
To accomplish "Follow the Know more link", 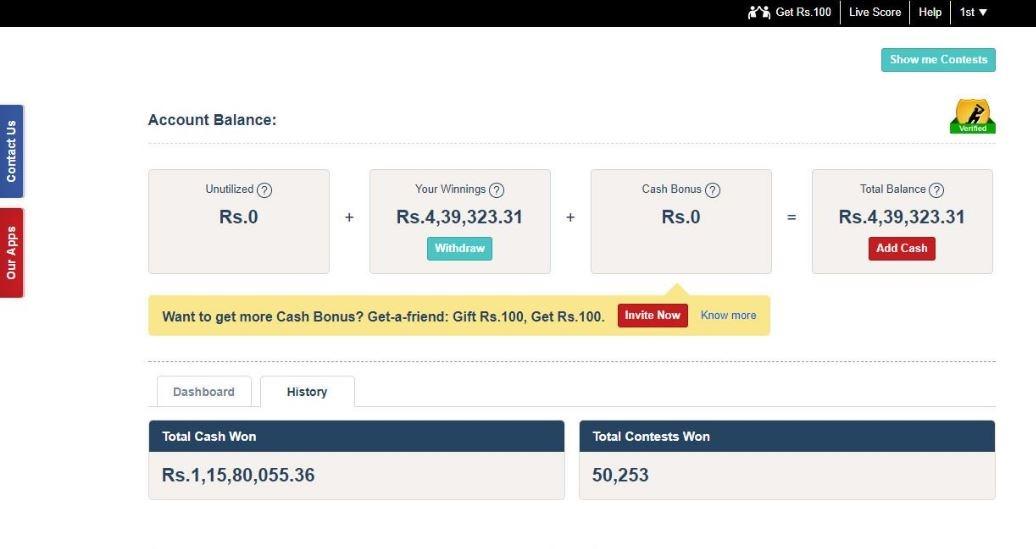I will (x=728, y=315).
